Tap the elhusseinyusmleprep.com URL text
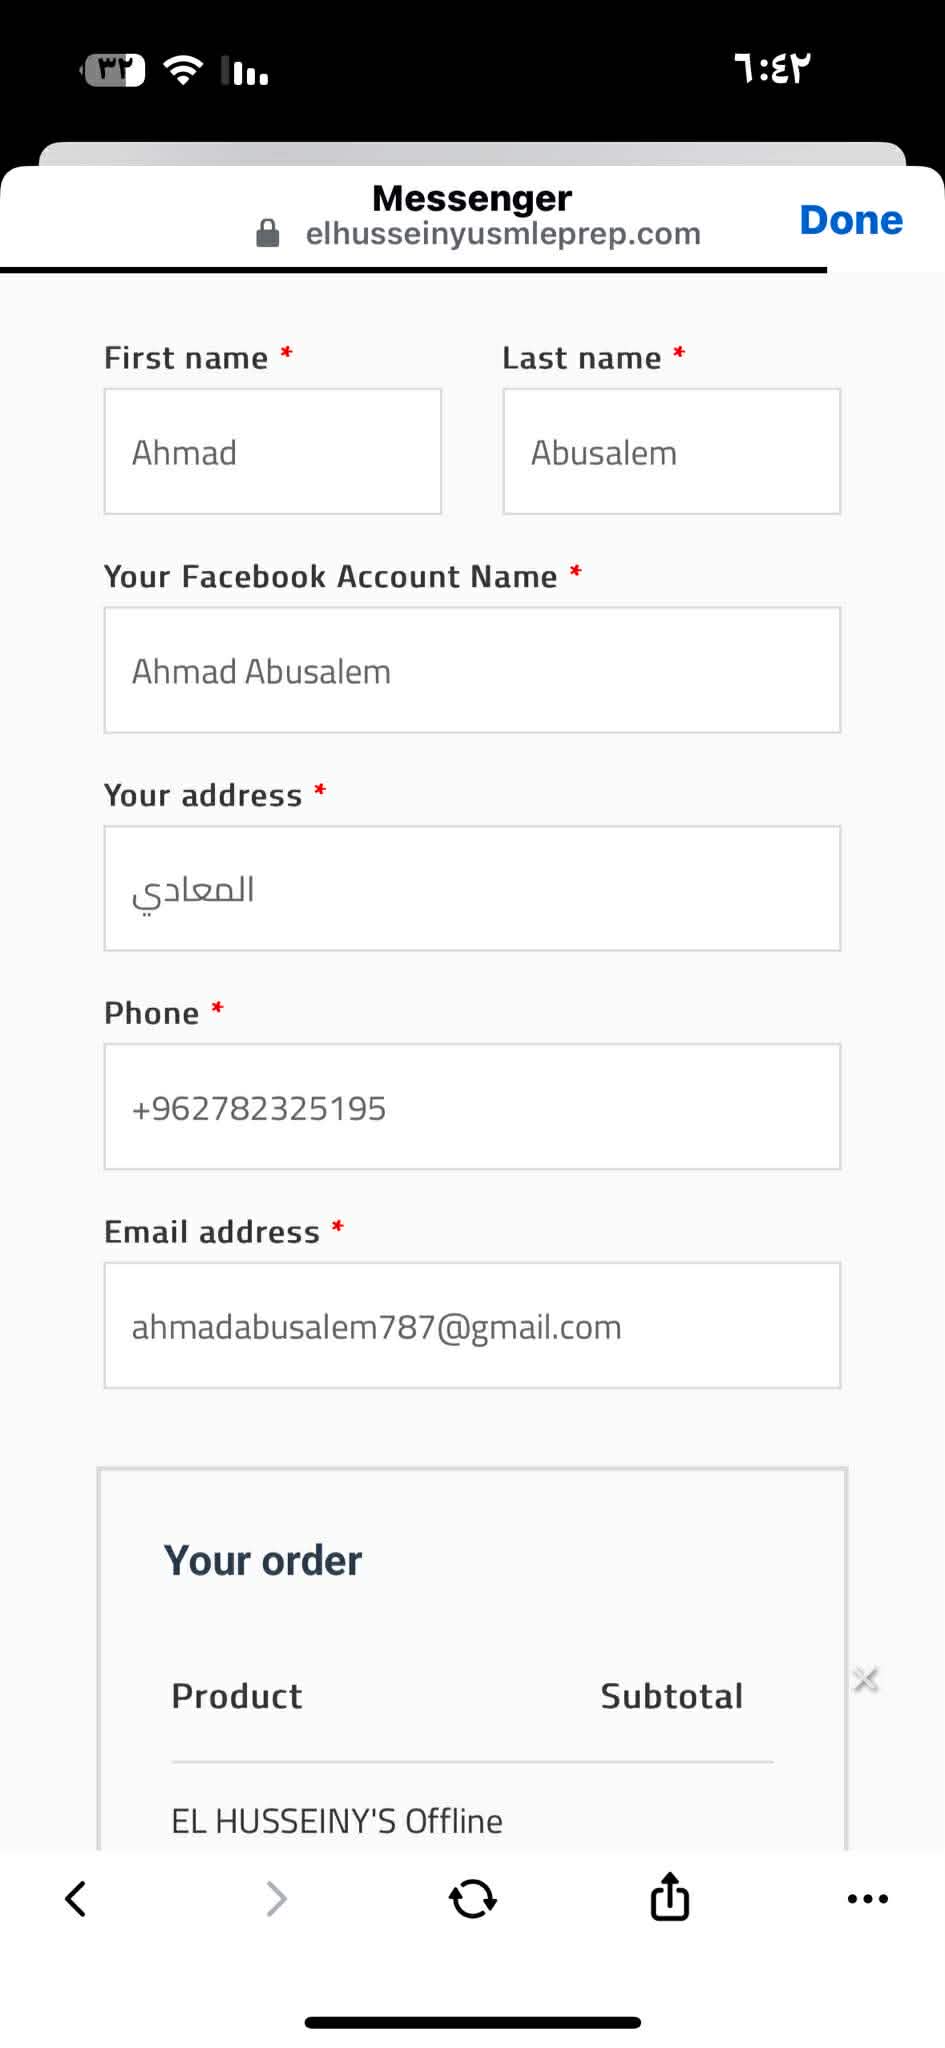 tap(503, 234)
